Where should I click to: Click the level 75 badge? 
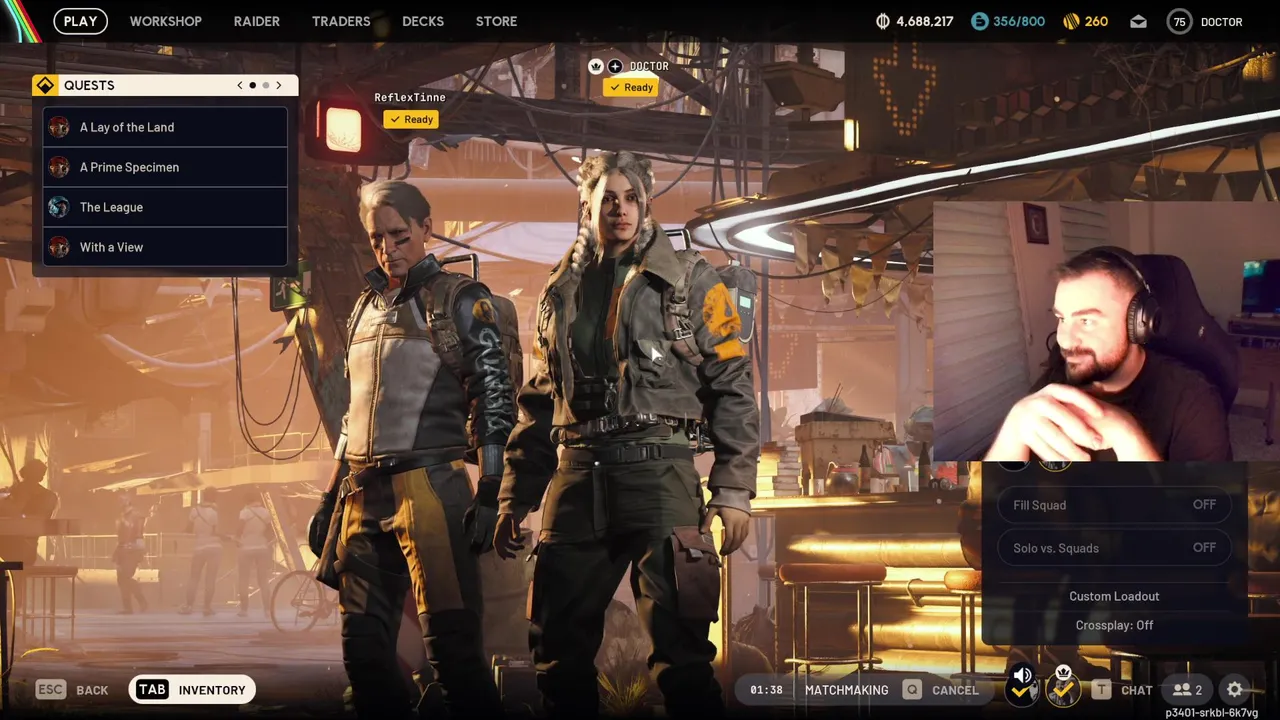coord(1180,21)
